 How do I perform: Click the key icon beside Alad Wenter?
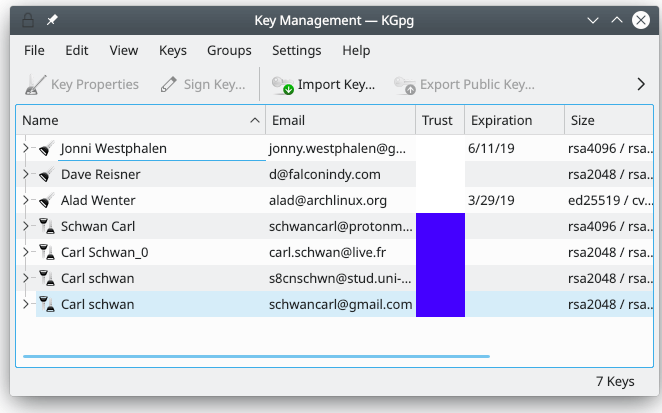click(x=46, y=200)
